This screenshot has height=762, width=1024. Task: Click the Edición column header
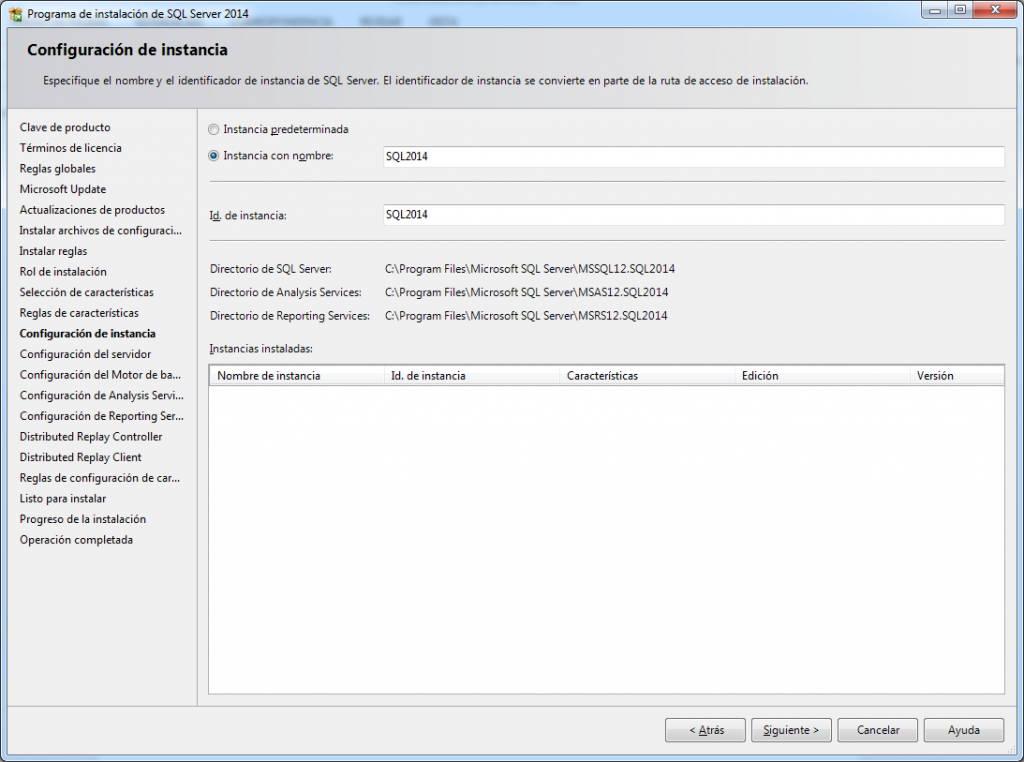pyautogui.click(x=822, y=375)
